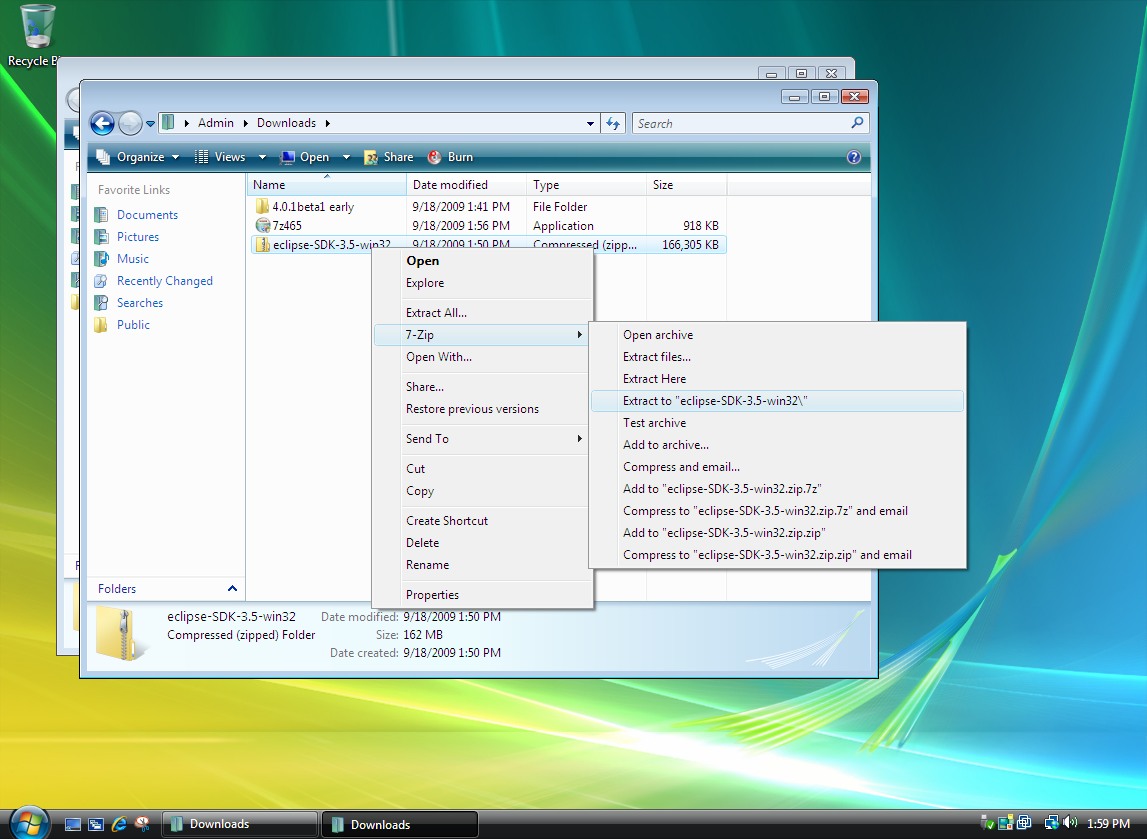The width and height of the screenshot is (1147, 839).
Task: Click the Share toolbar button
Action: (389, 157)
